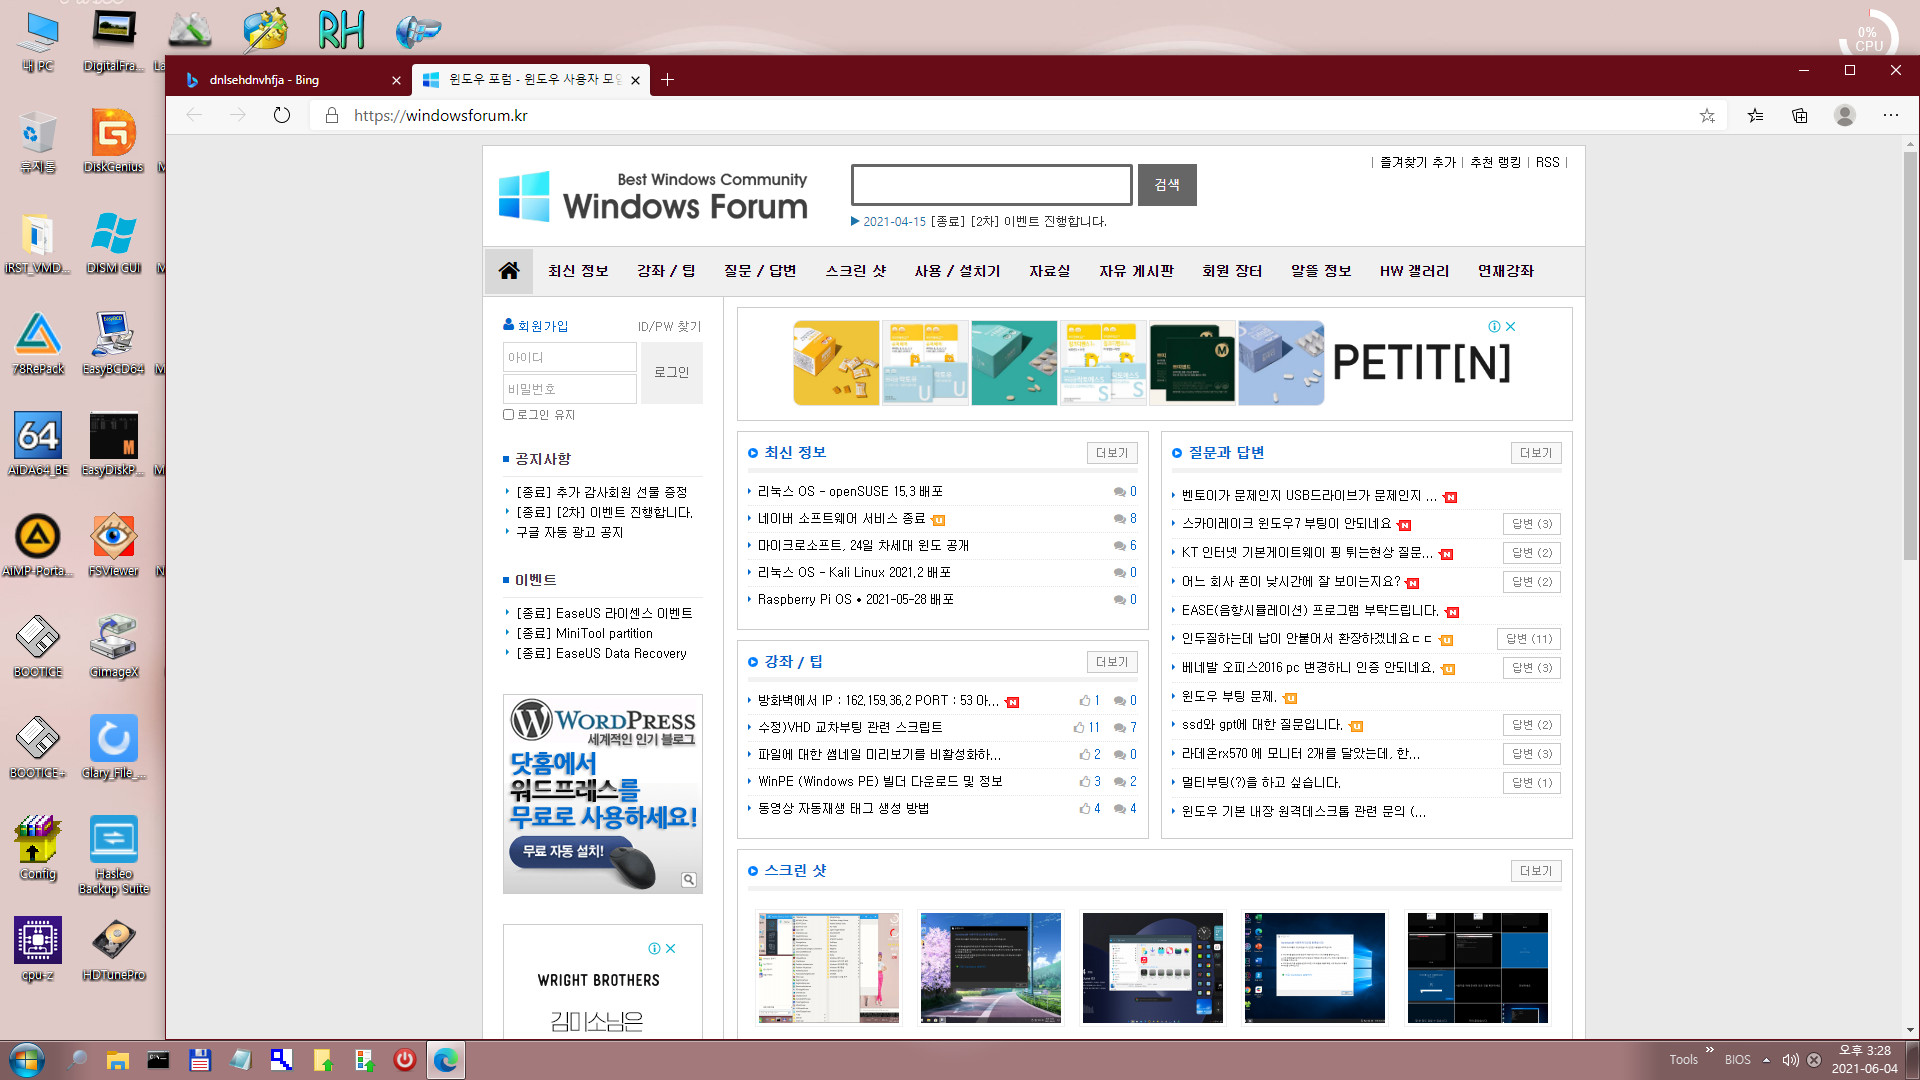Open GimageX desktop icon
The height and width of the screenshot is (1080, 1920).
click(113, 646)
